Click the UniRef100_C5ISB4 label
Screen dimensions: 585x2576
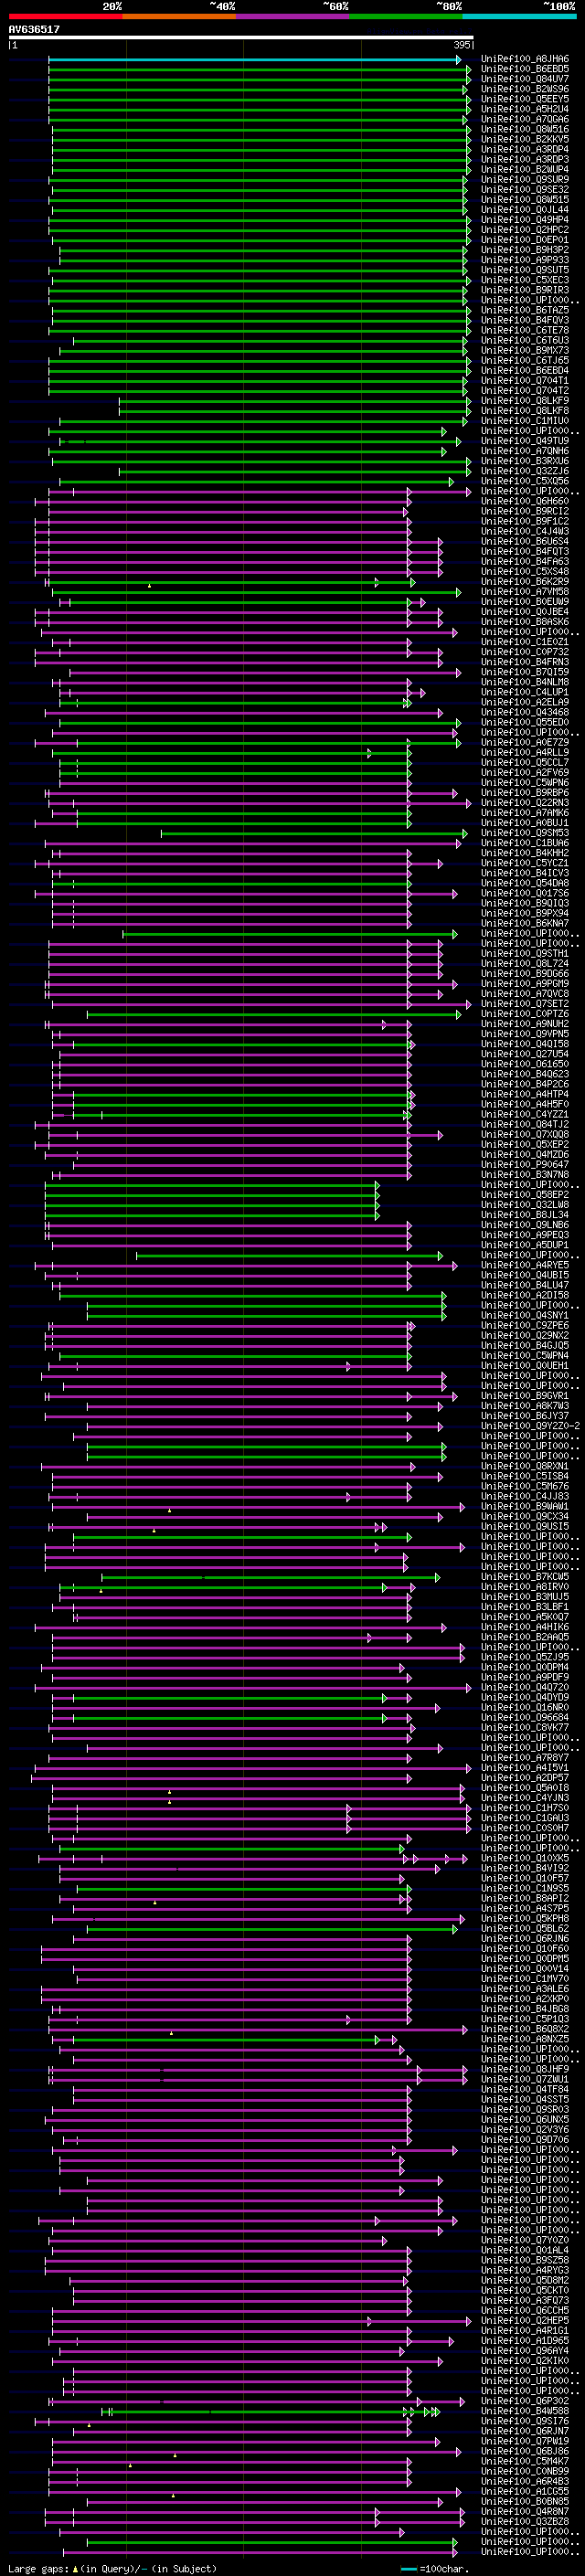pos(525,1476)
